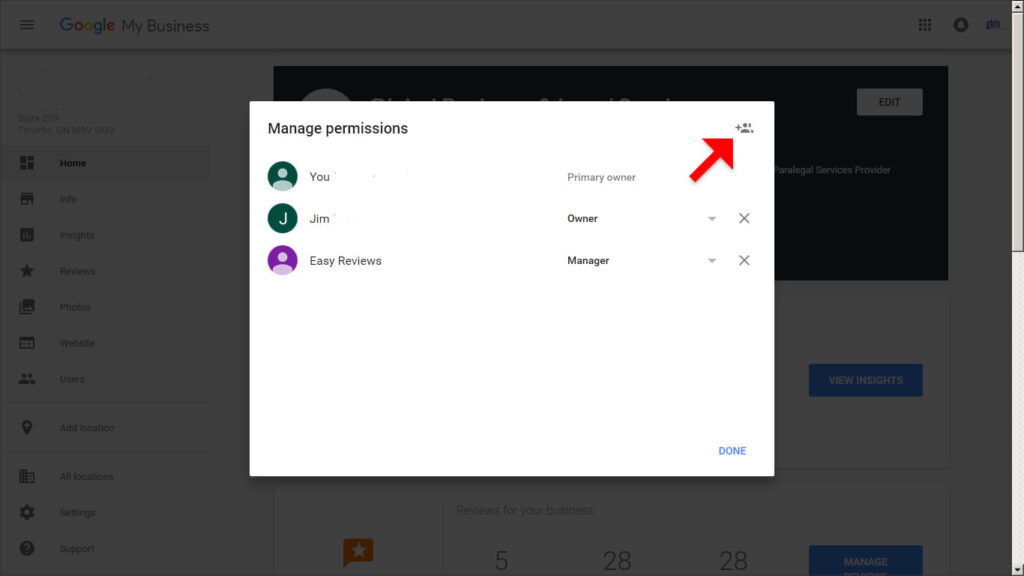Click the vertical scrollbar thumb
Image resolution: width=1024 pixels, height=576 pixels.
click(1017, 131)
